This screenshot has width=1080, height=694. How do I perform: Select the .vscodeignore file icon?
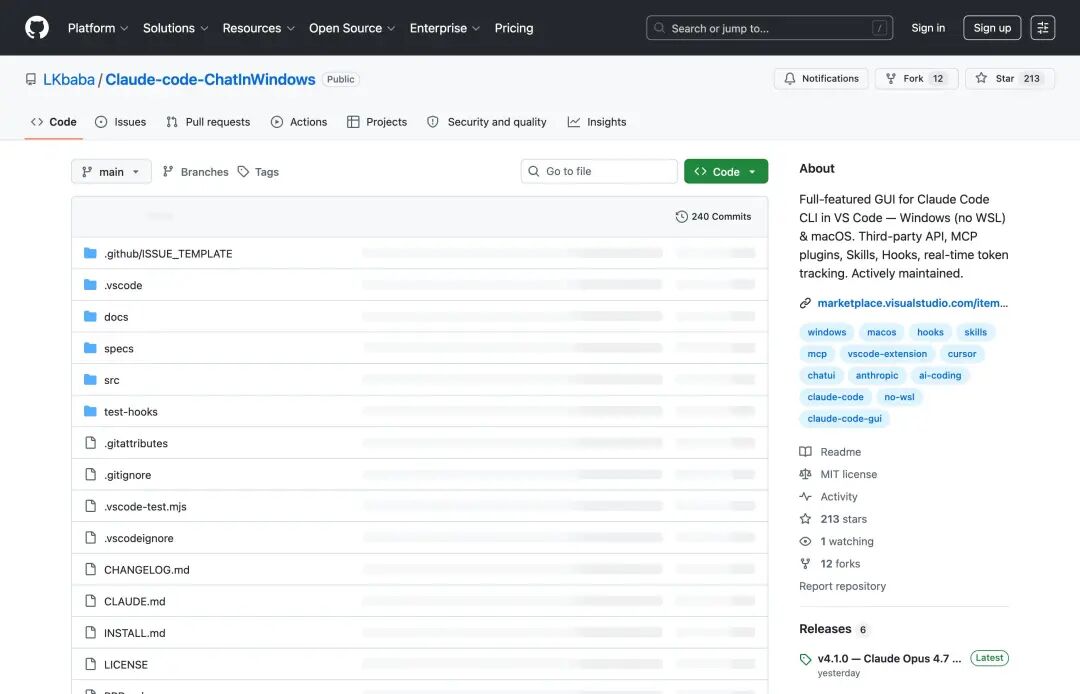(90, 538)
